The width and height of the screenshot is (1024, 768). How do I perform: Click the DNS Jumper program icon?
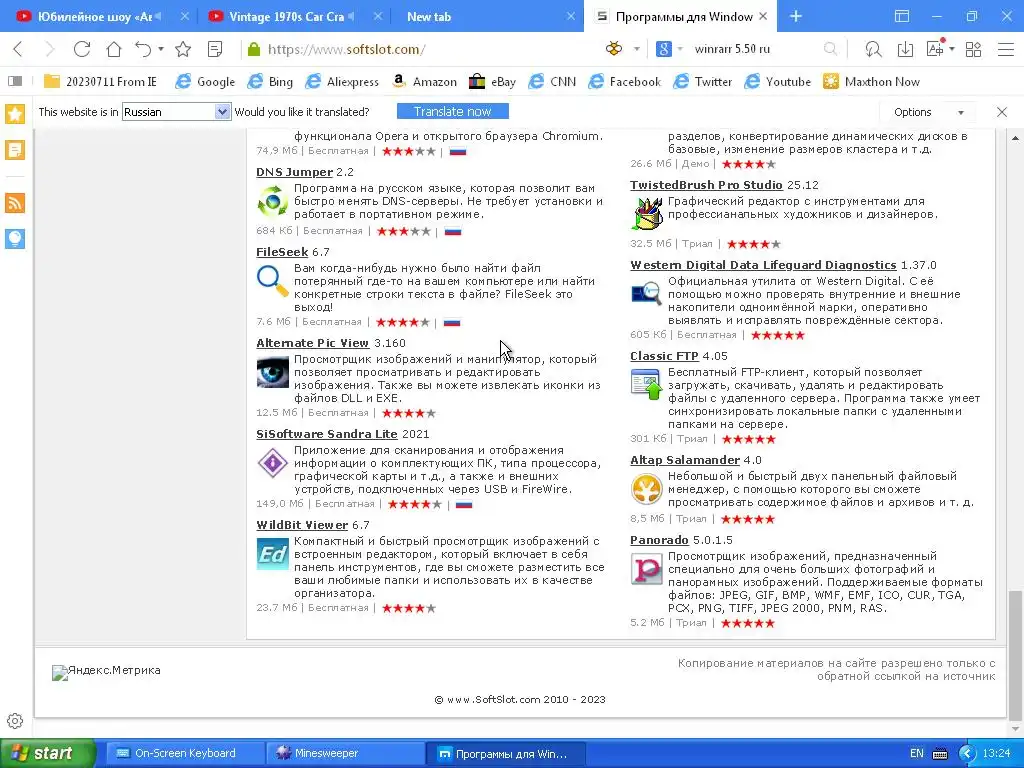click(272, 201)
